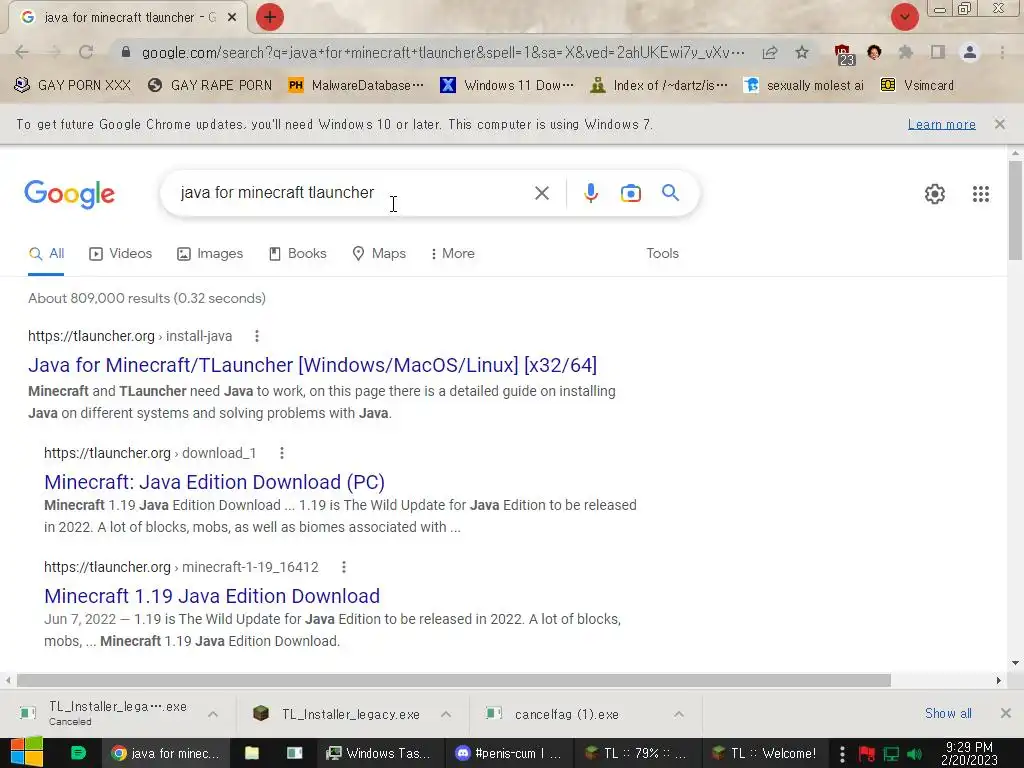Share this page icon in address bar
Viewport: 1024px width, 768px height.
[x=770, y=52]
